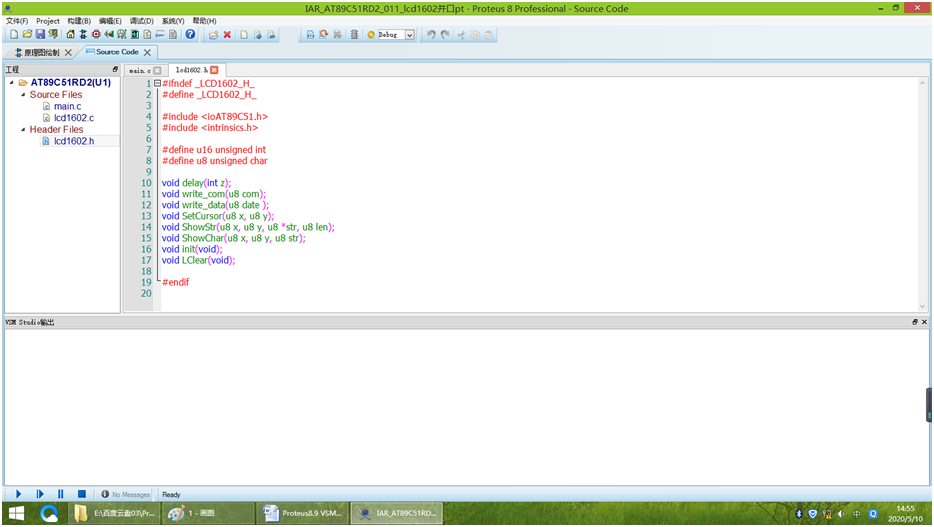Click the Redo arrow toolbar icon

pyautogui.click(x=445, y=35)
